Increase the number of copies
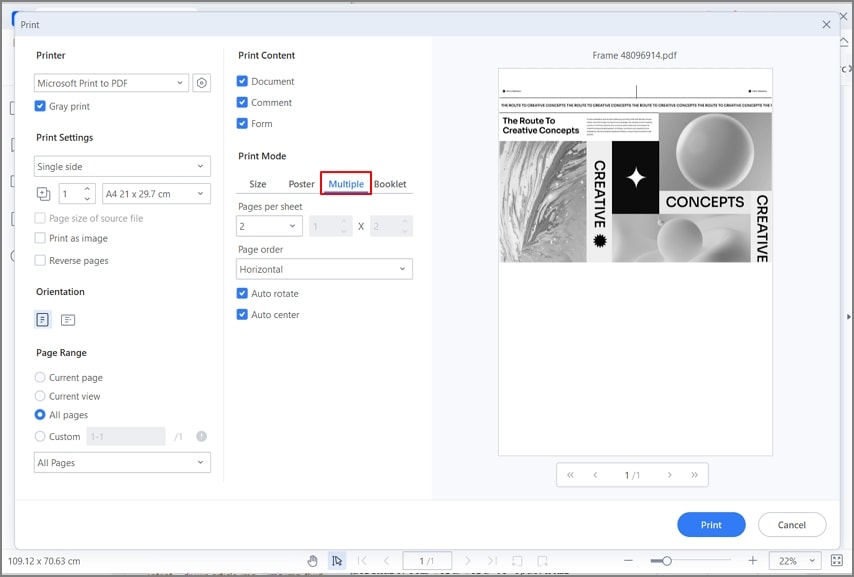Image resolution: width=854 pixels, height=577 pixels. (87, 189)
